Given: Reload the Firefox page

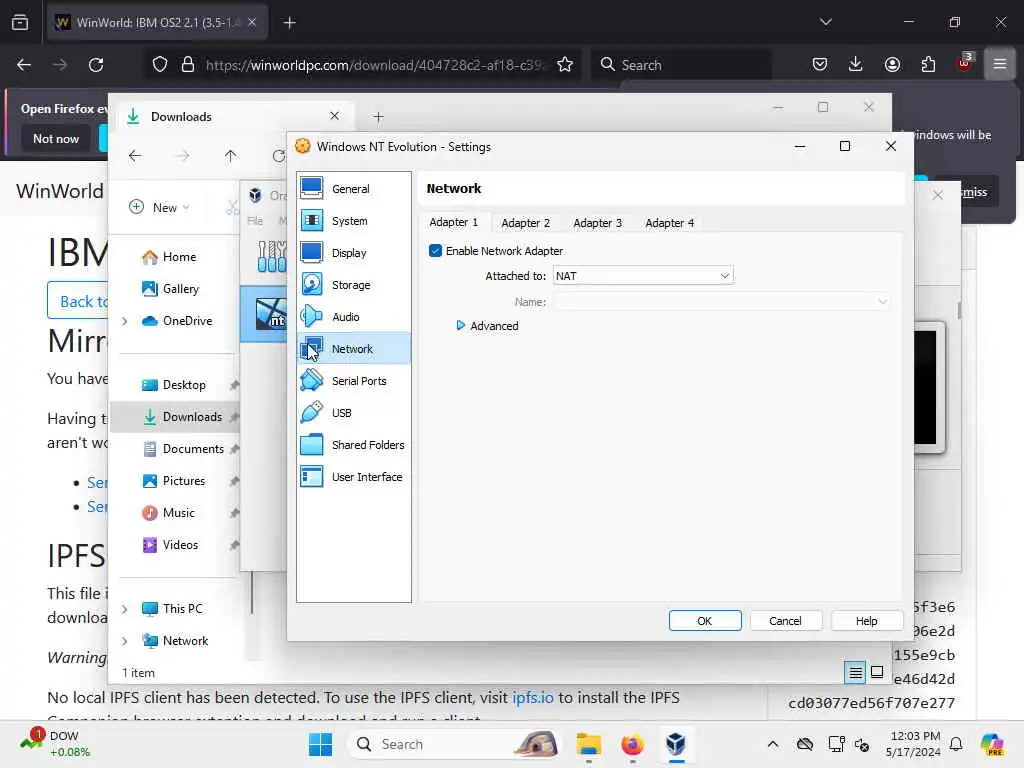Looking at the screenshot, I should pos(96,65).
